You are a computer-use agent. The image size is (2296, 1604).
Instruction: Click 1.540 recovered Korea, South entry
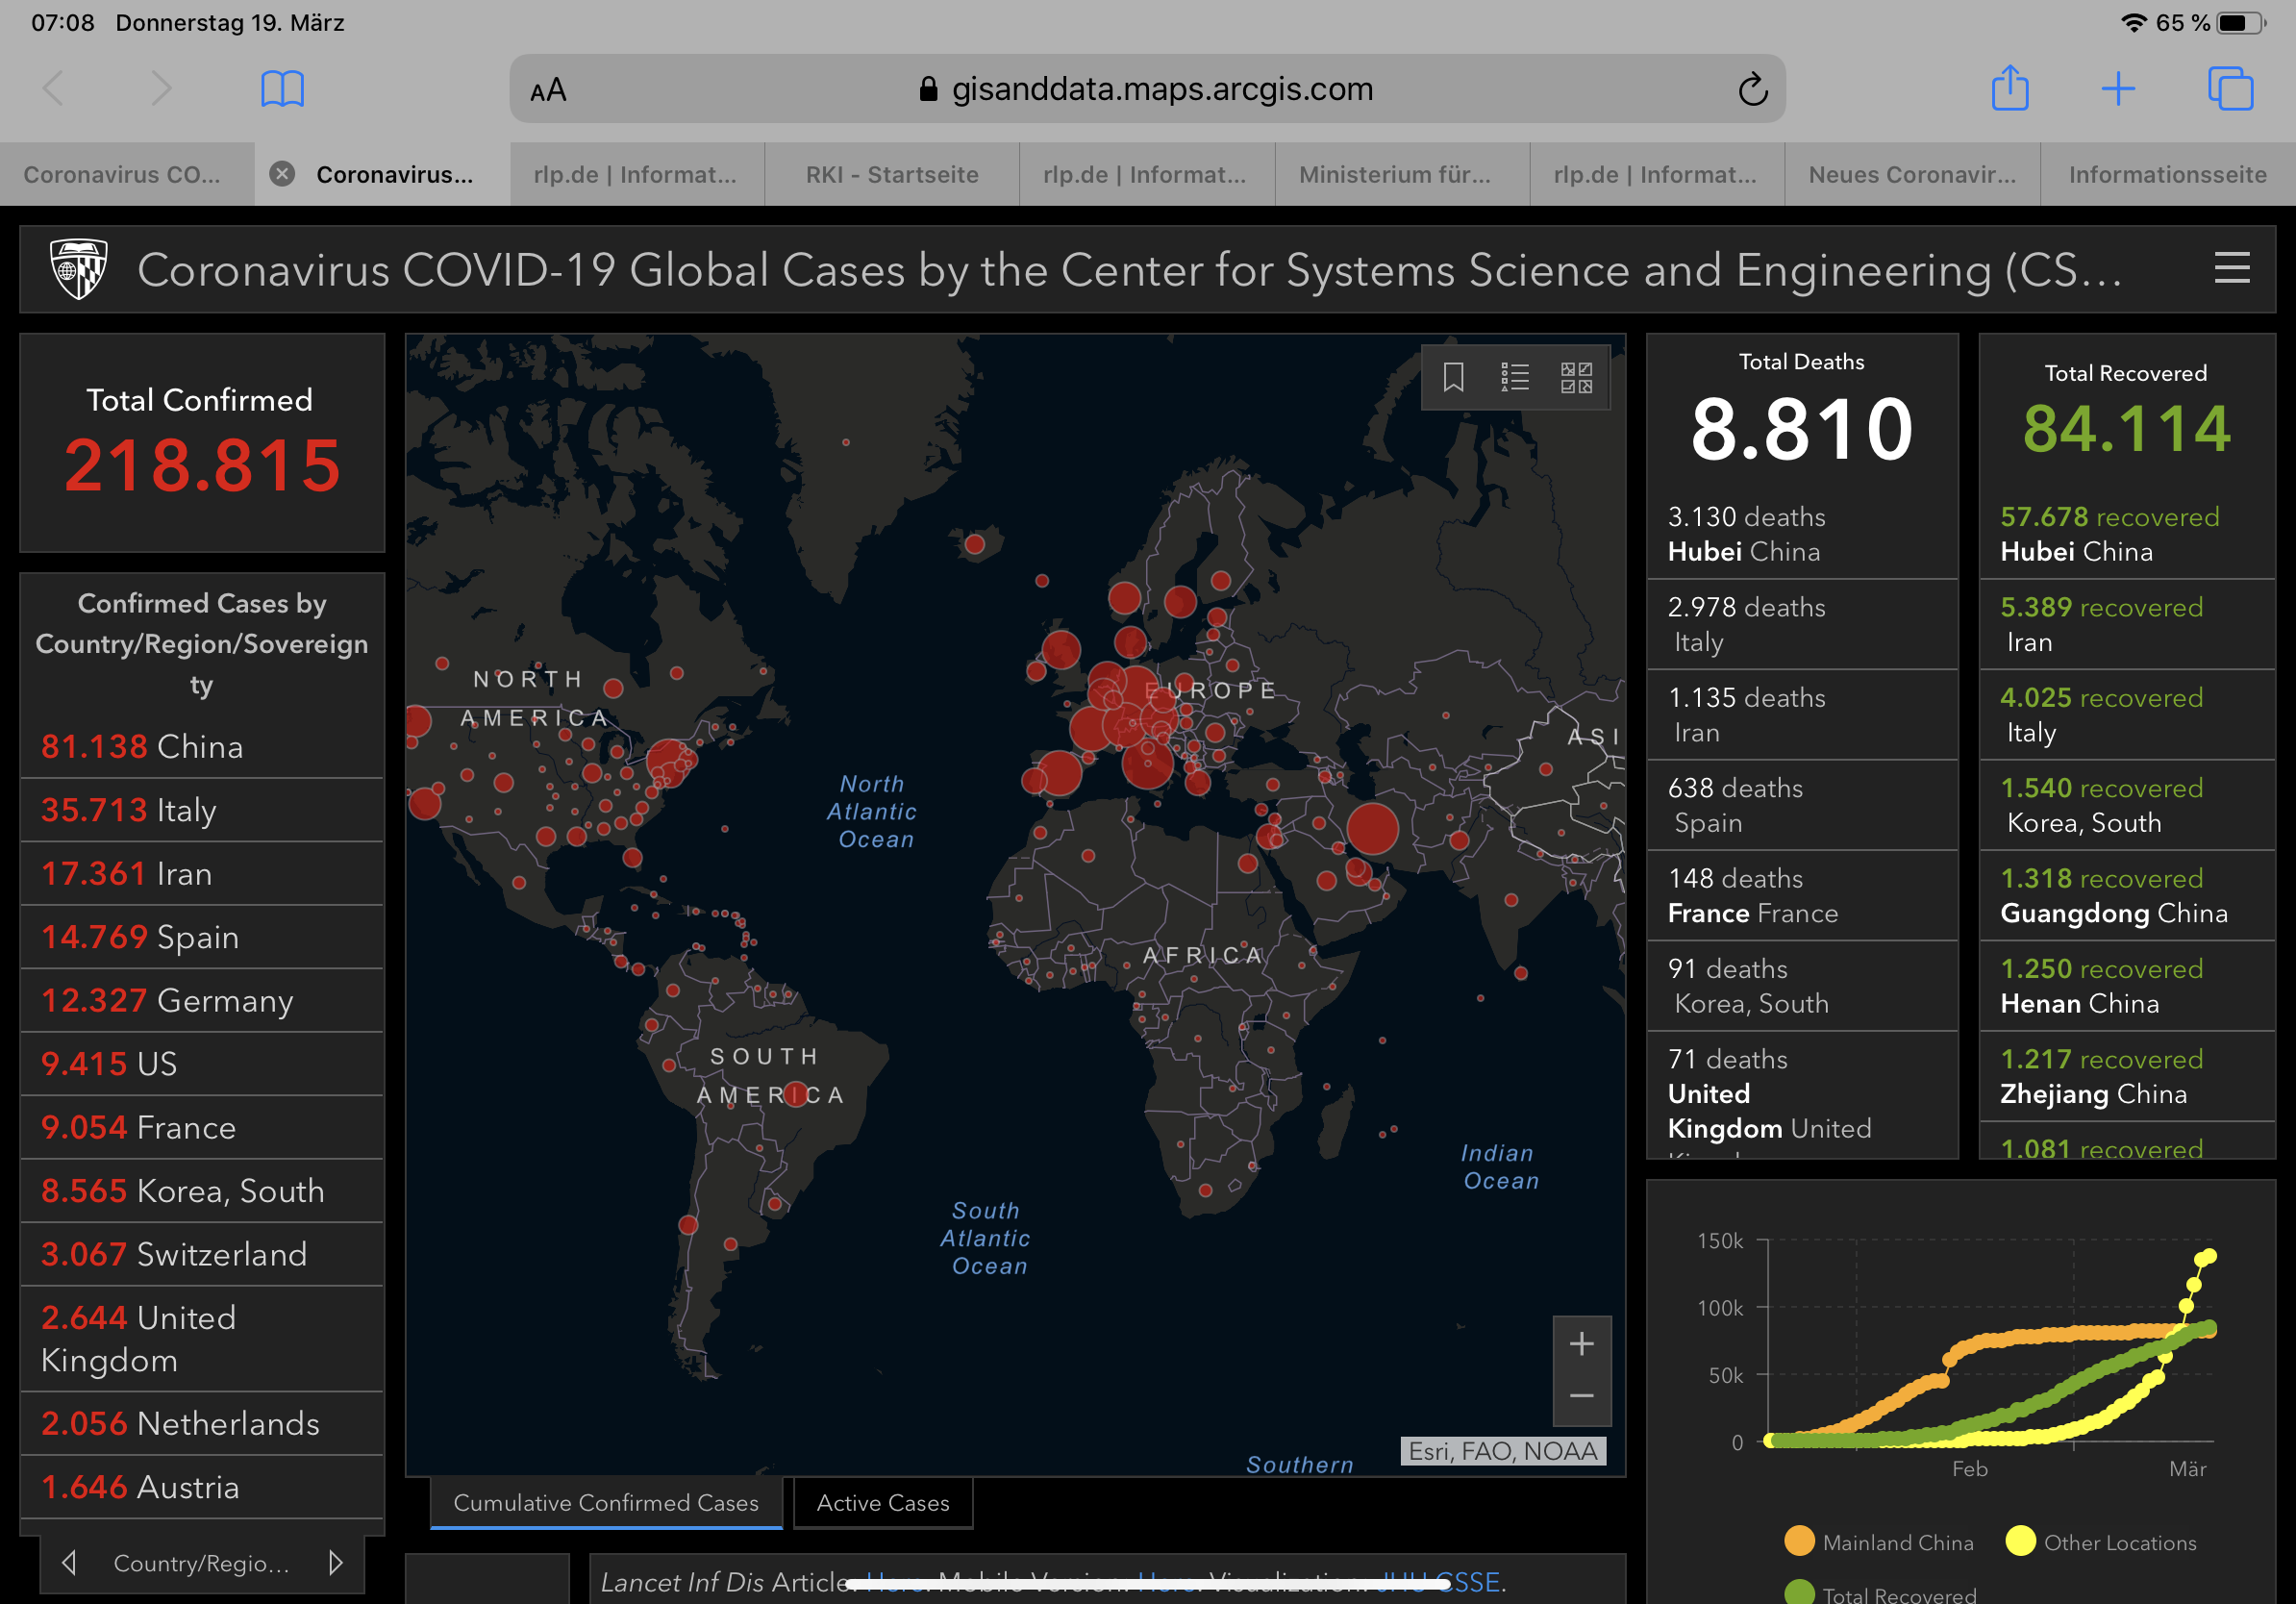(2127, 805)
